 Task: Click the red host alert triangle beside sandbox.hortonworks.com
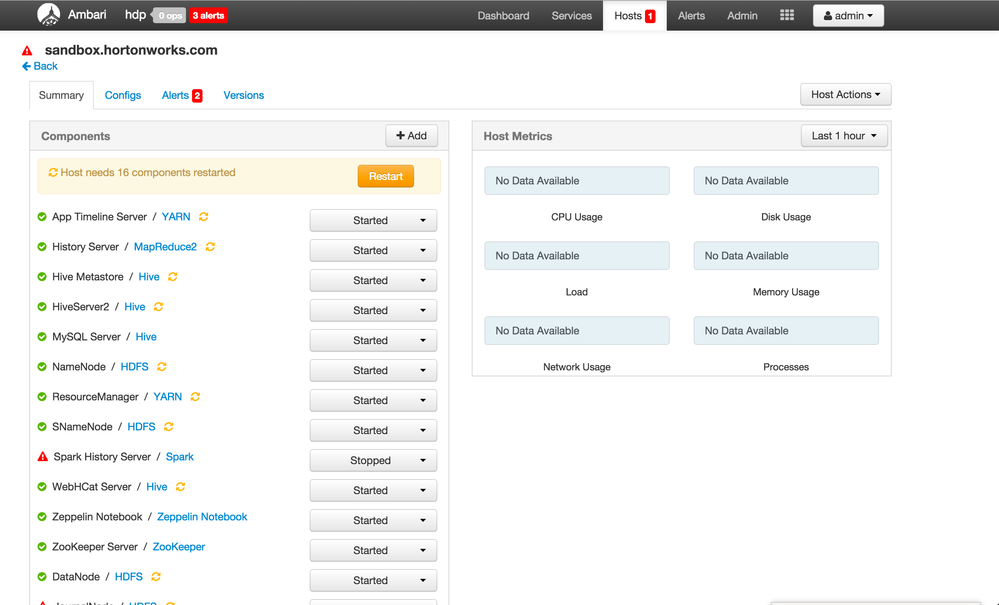click(27, 51)
